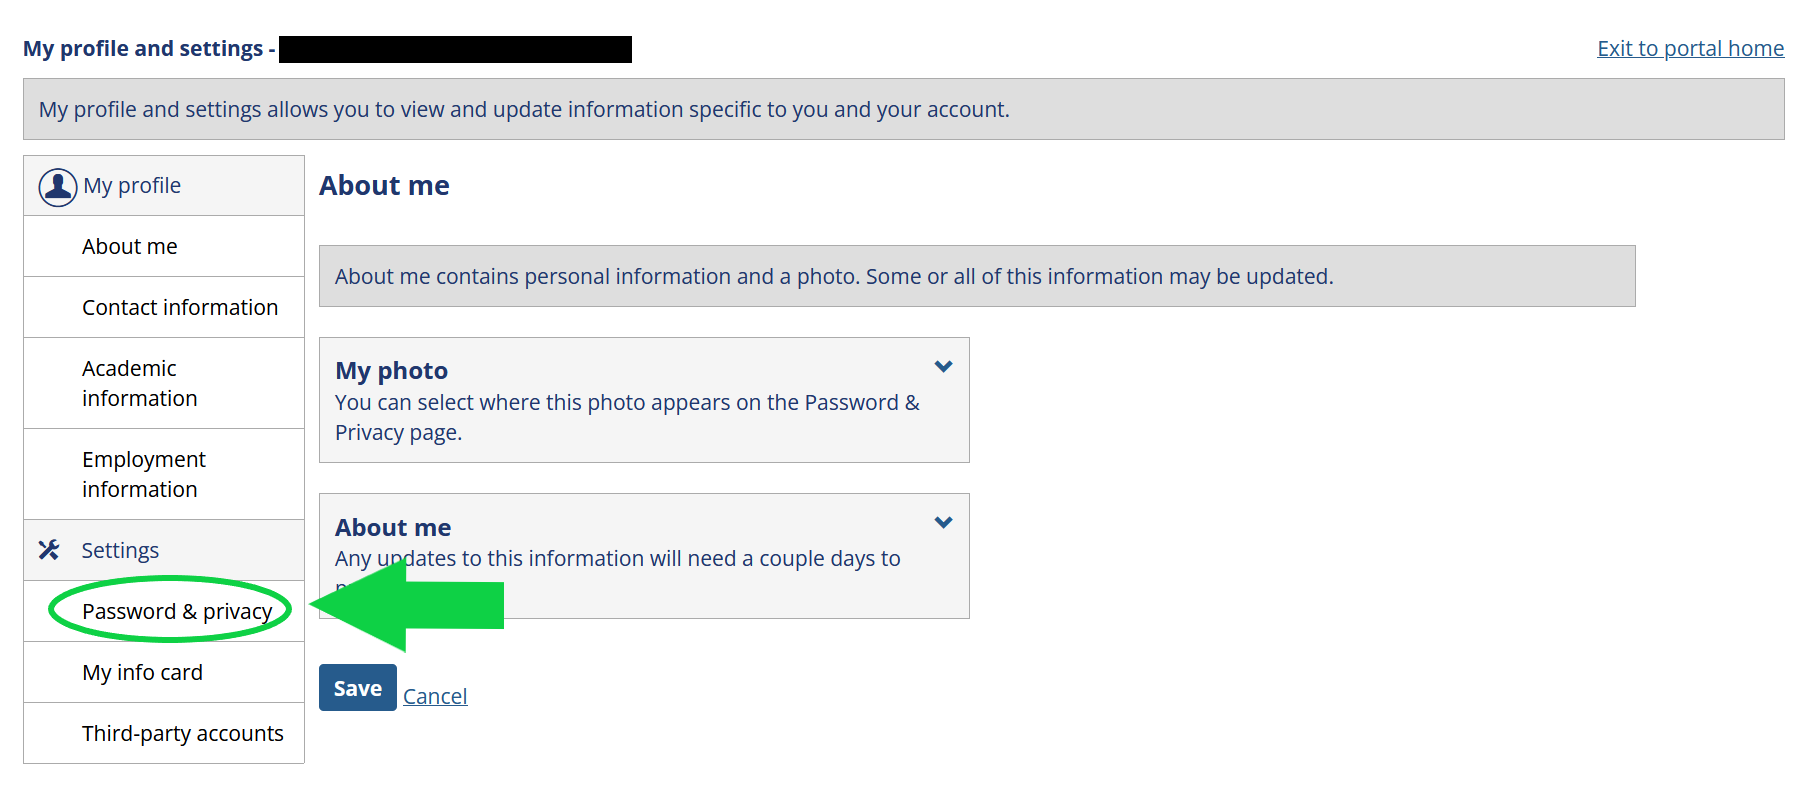The height and width of the screenshot is (792, 1820).
Task: Click the Save button
Action: 358,688
